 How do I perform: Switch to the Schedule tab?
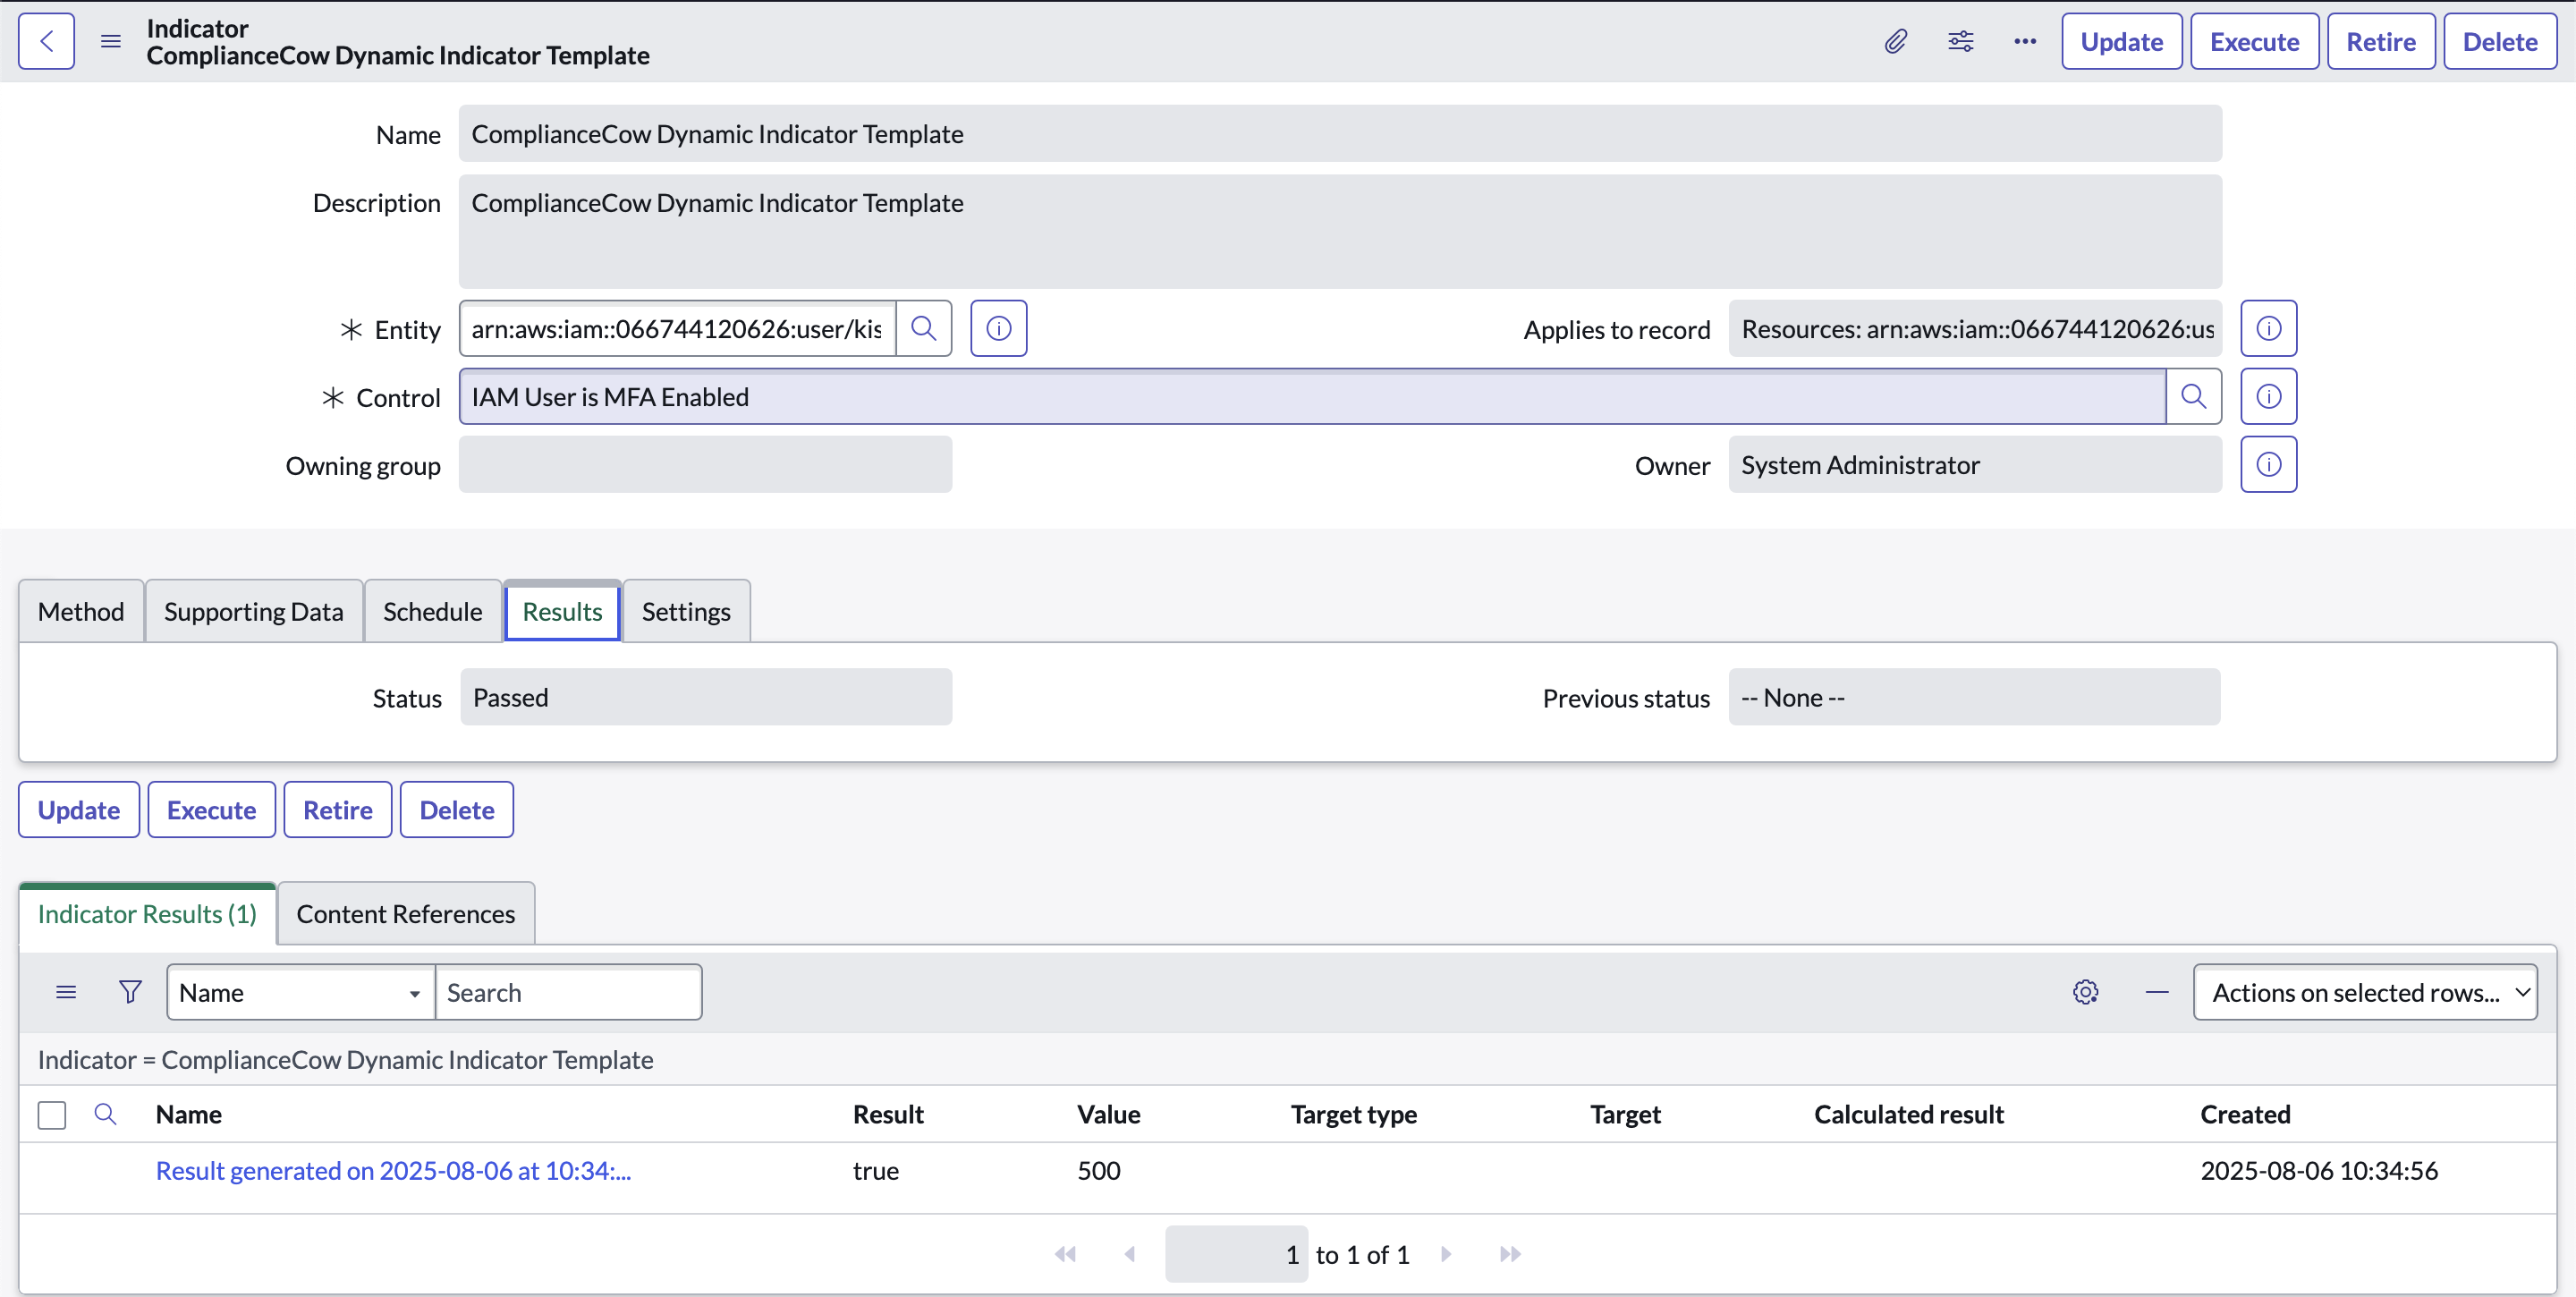tap(432, 611)
